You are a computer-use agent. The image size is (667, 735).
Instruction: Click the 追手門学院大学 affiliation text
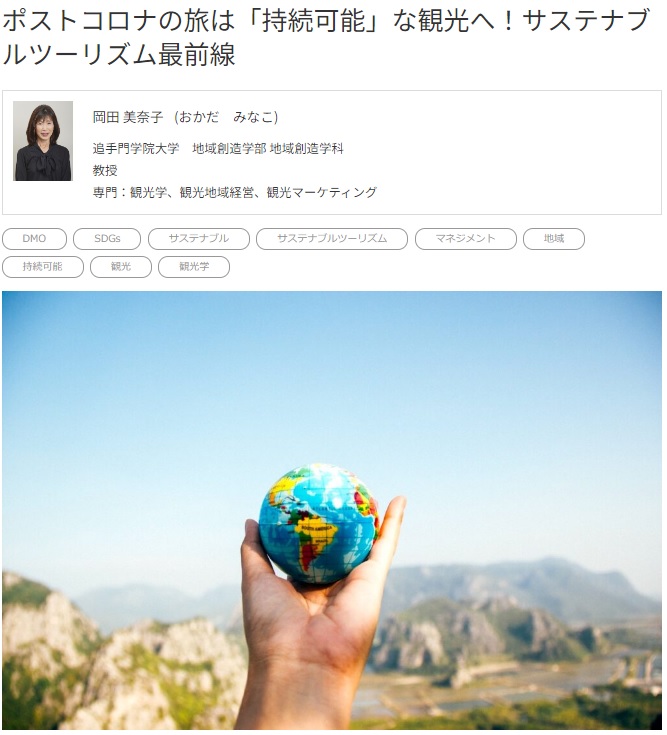click(136, 149)
